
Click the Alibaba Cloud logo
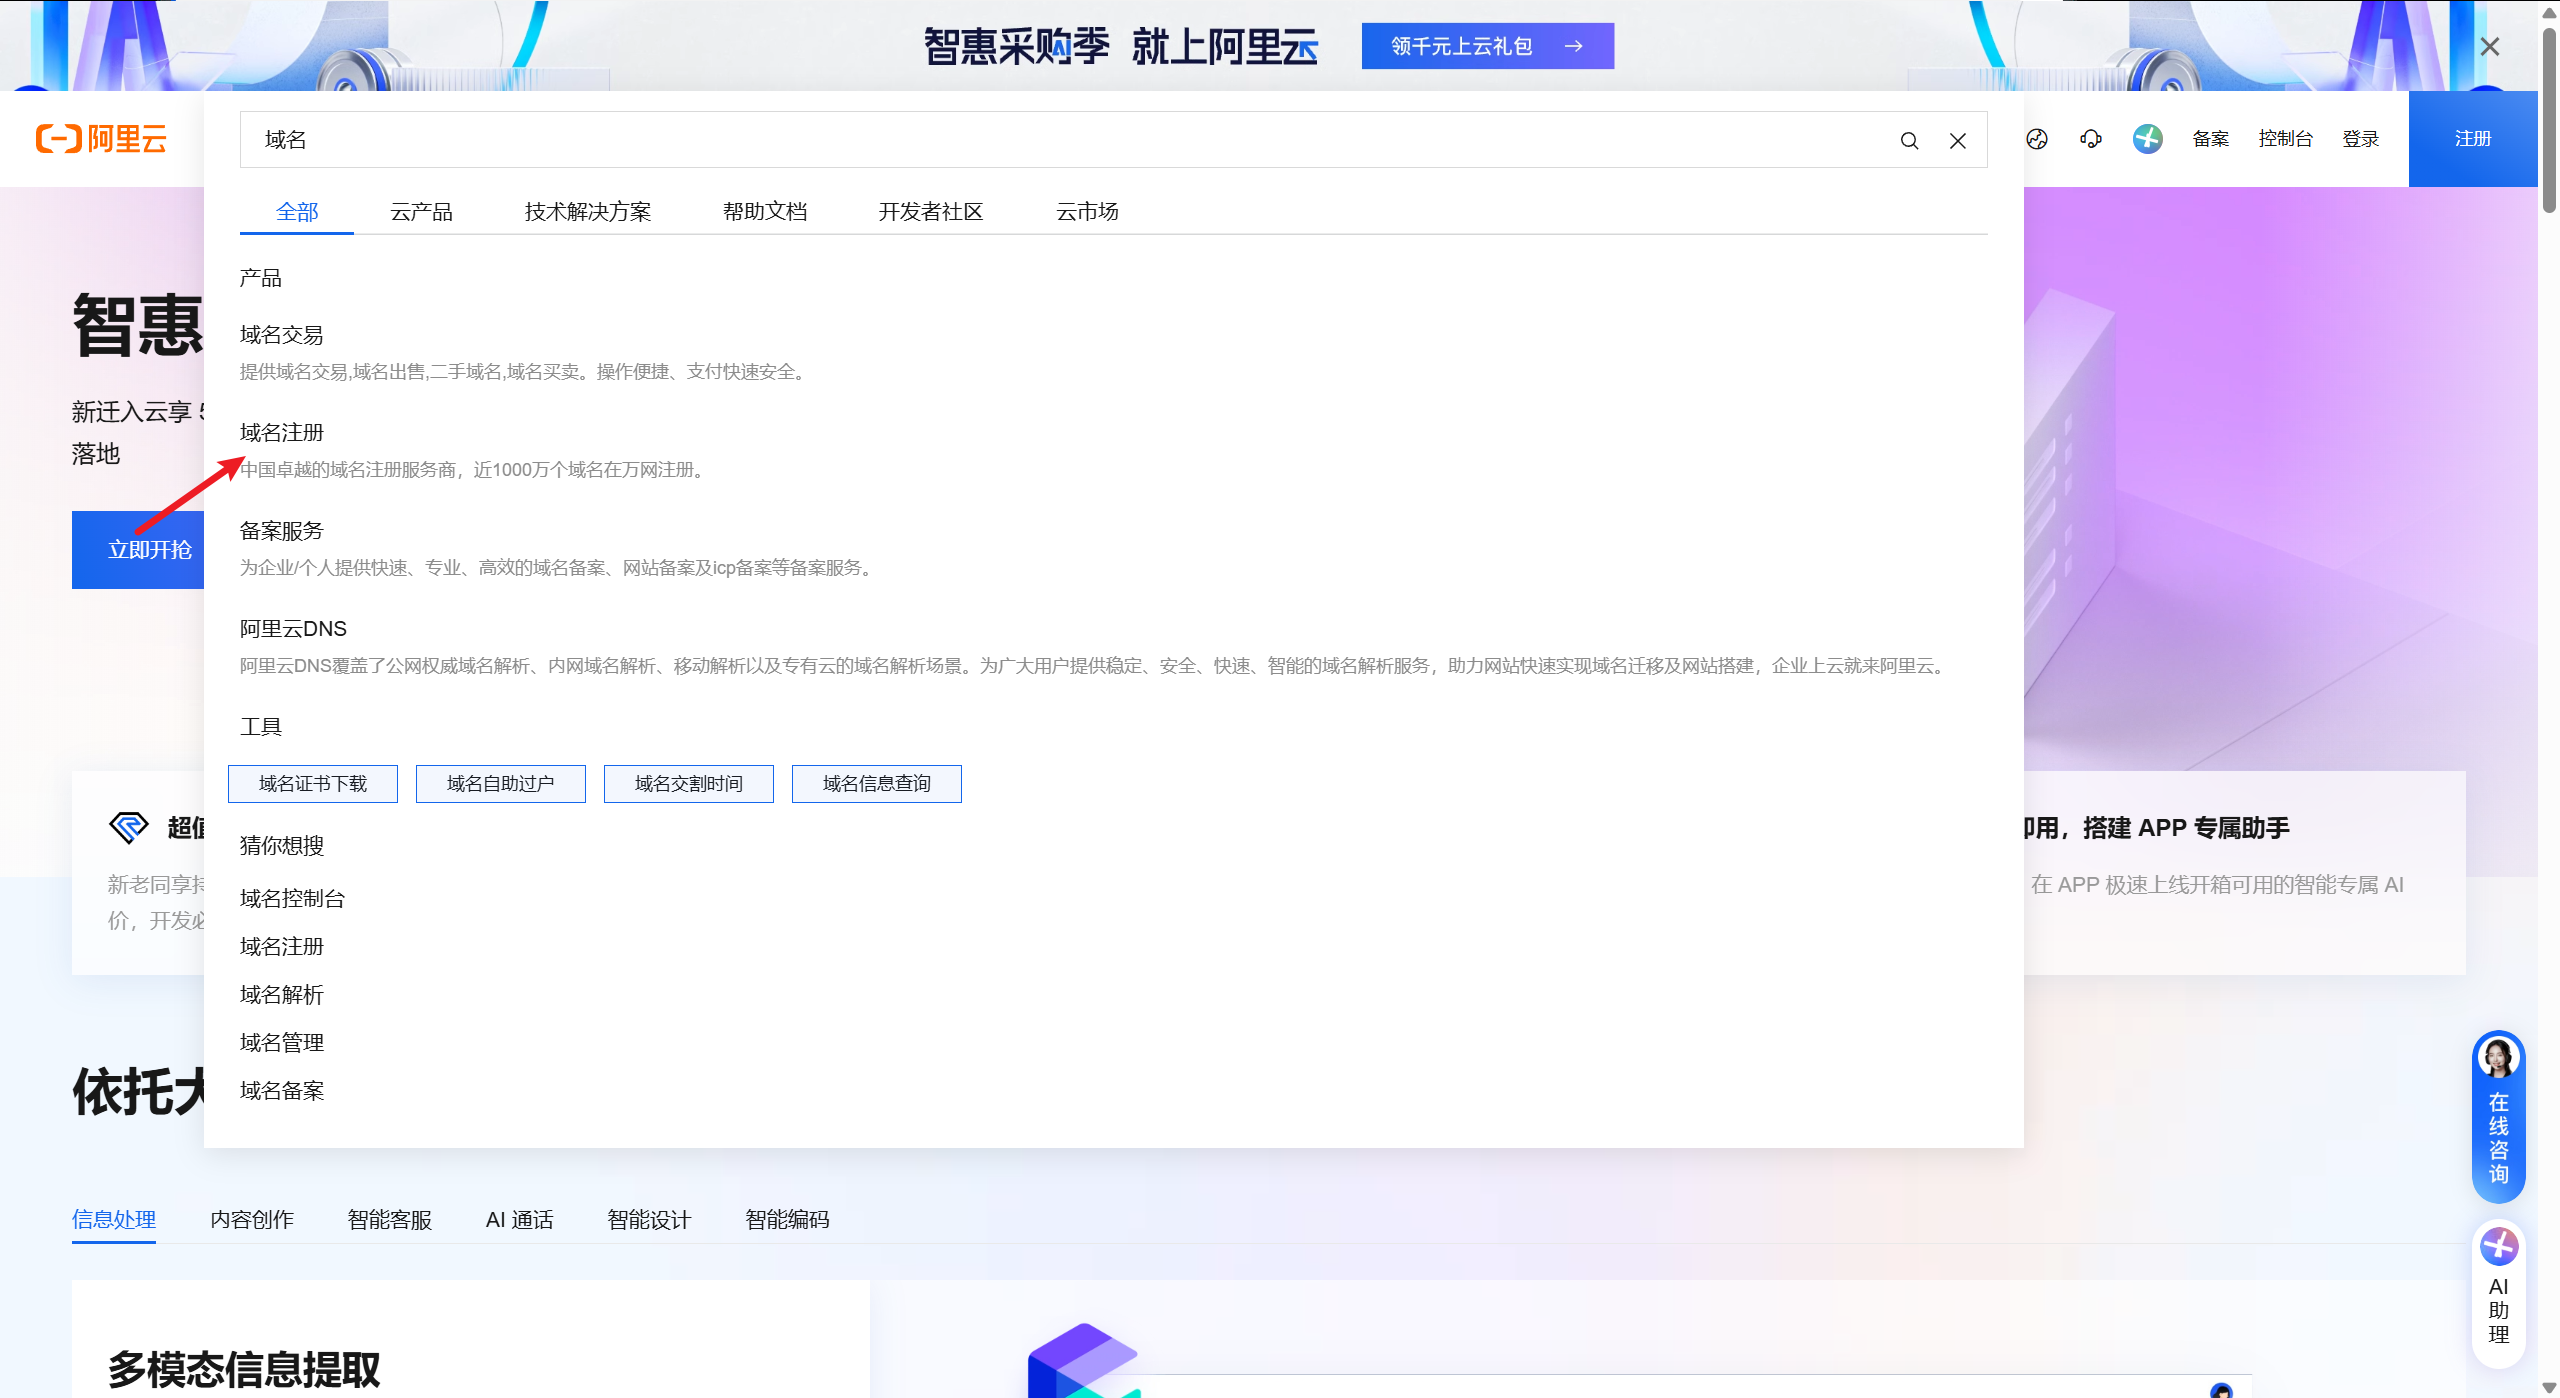click(x=101, y=139)
